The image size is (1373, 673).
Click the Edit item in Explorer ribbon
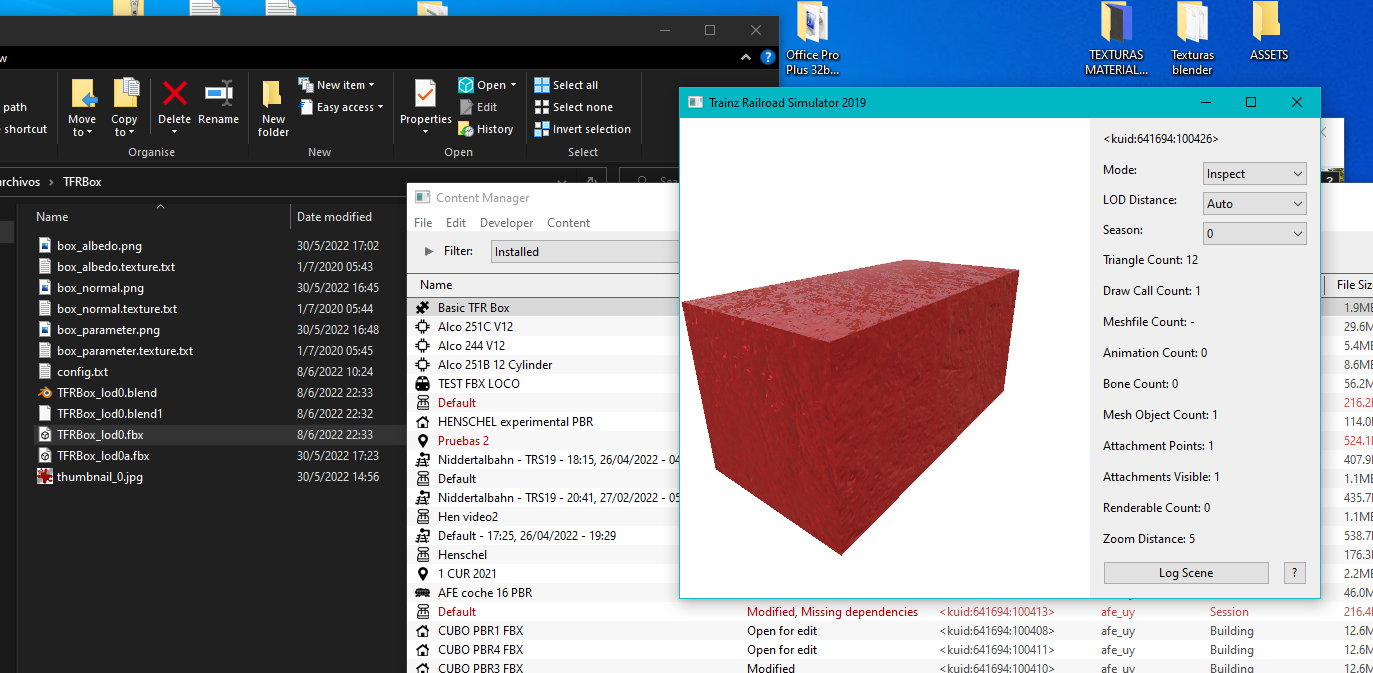coord(478,107)
